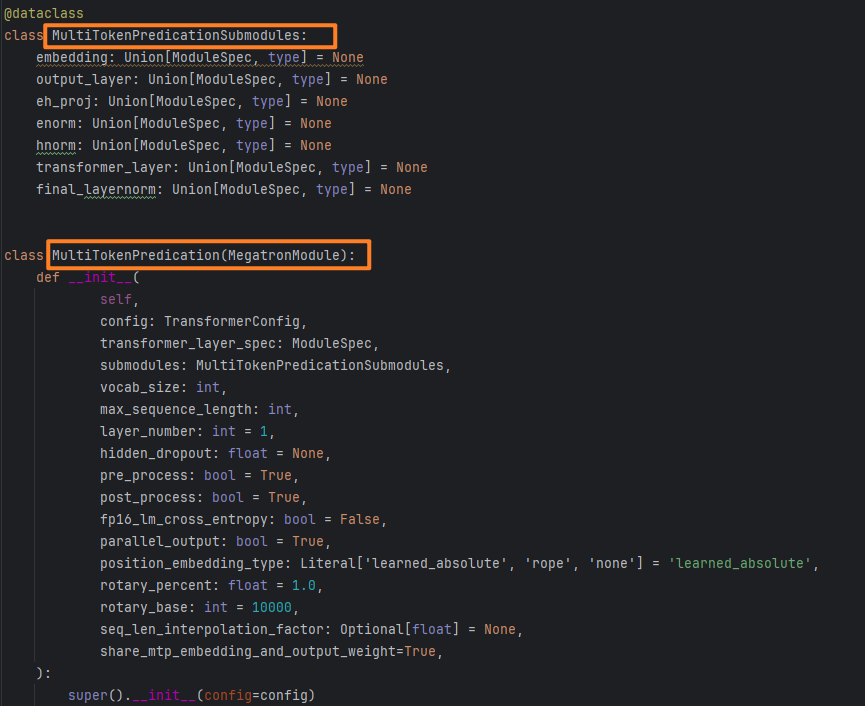The width and height of the screenshot is (865, 706).
Task: Click the output_layer field name
Action: pyautogui.click(x=84, y=79)
